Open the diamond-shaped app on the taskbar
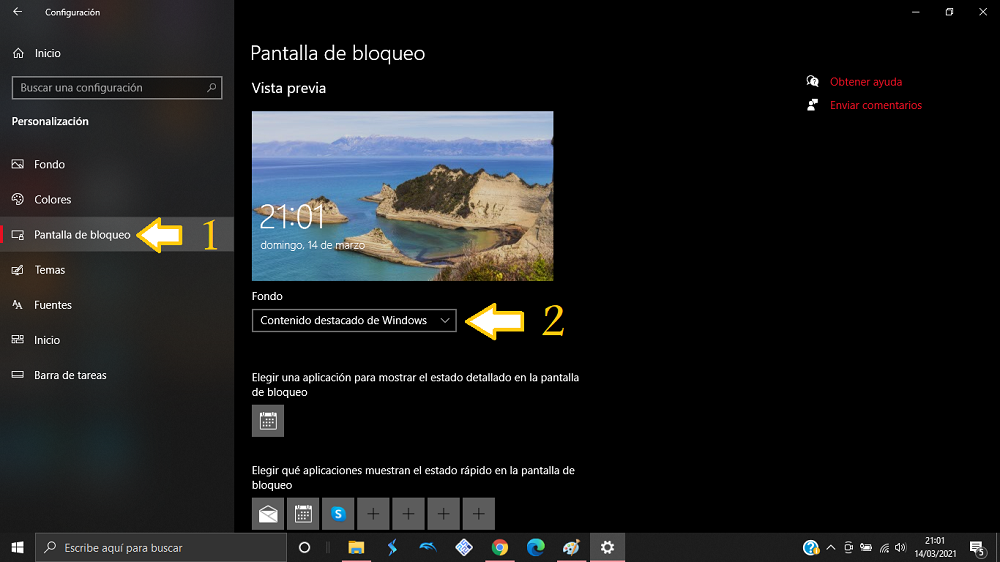1000x562 pixels. (x=464, y=547)
